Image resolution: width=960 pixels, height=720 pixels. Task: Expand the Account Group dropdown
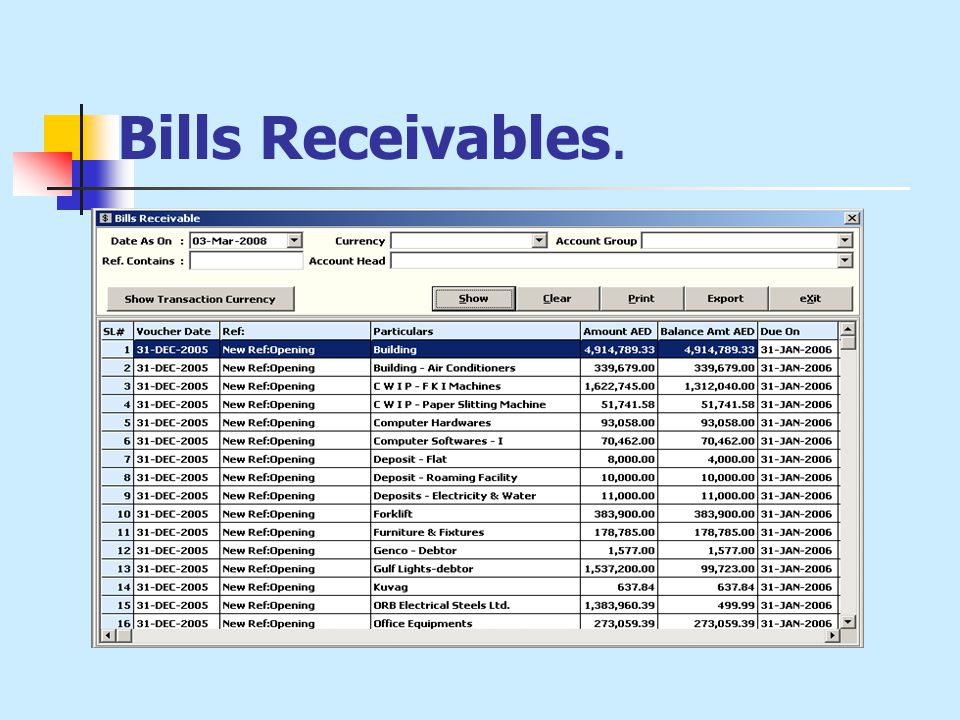(x=845, y=241)
